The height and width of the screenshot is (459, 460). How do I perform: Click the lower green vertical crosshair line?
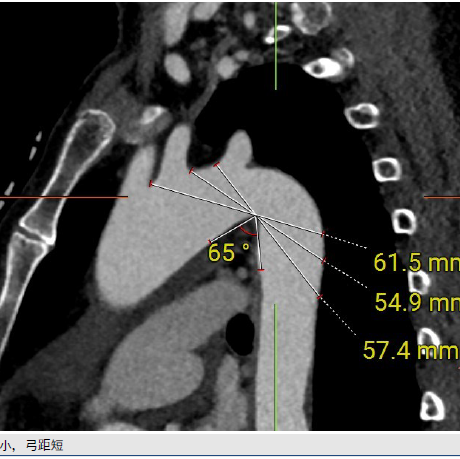point(275,367)
